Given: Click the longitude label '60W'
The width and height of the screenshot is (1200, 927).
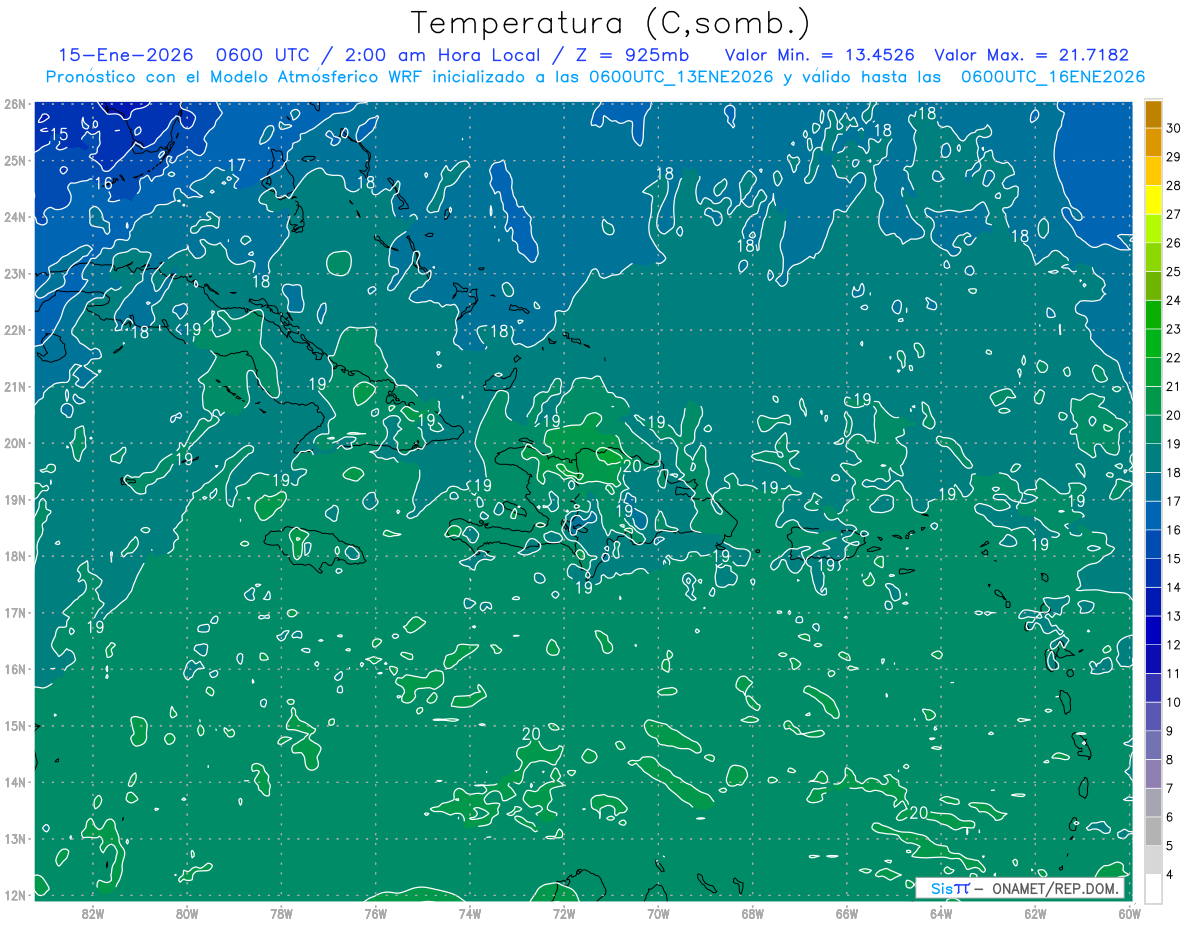Looking at the screenshot, I should click(x=1129, y=913).
